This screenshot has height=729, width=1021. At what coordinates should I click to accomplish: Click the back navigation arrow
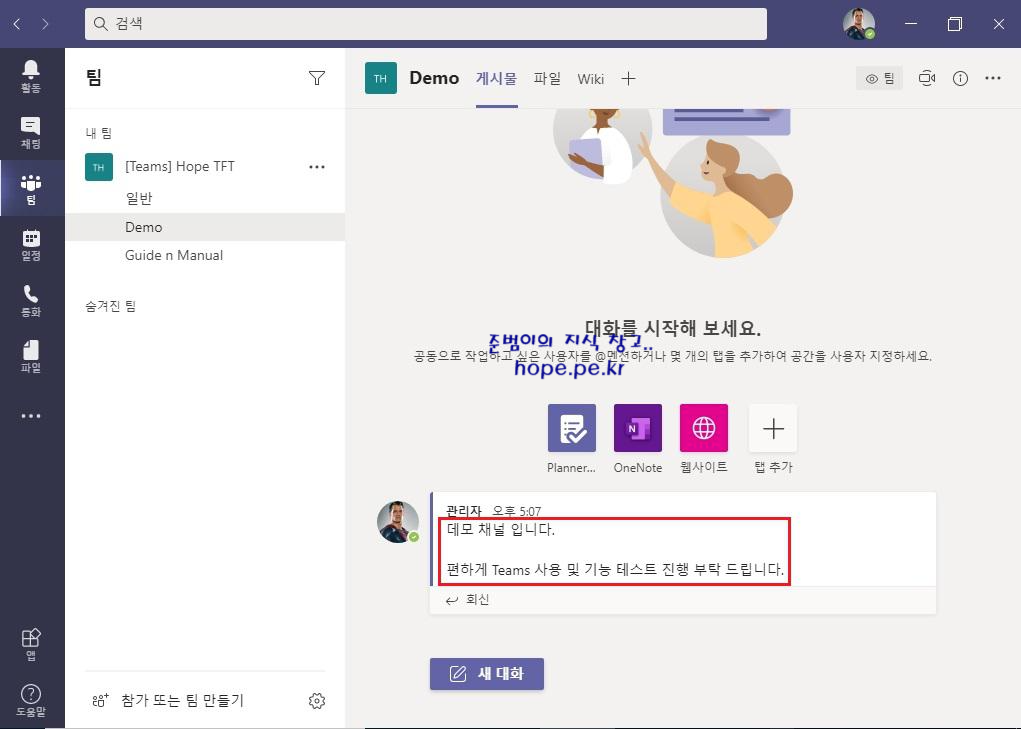click(18, 24)
